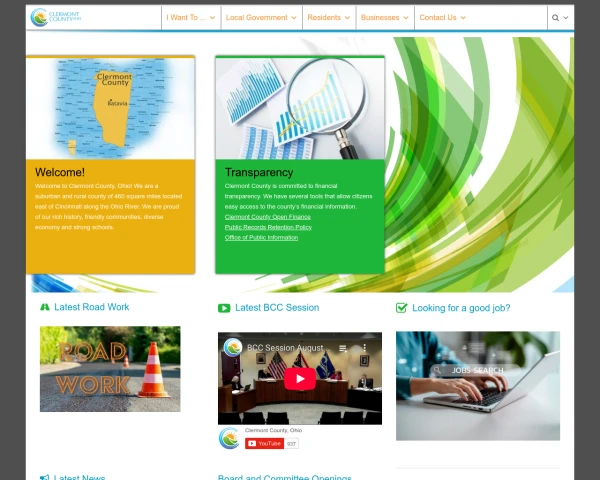
Task: Open the BCC Session August video title
Action: [x=288, y=348]
